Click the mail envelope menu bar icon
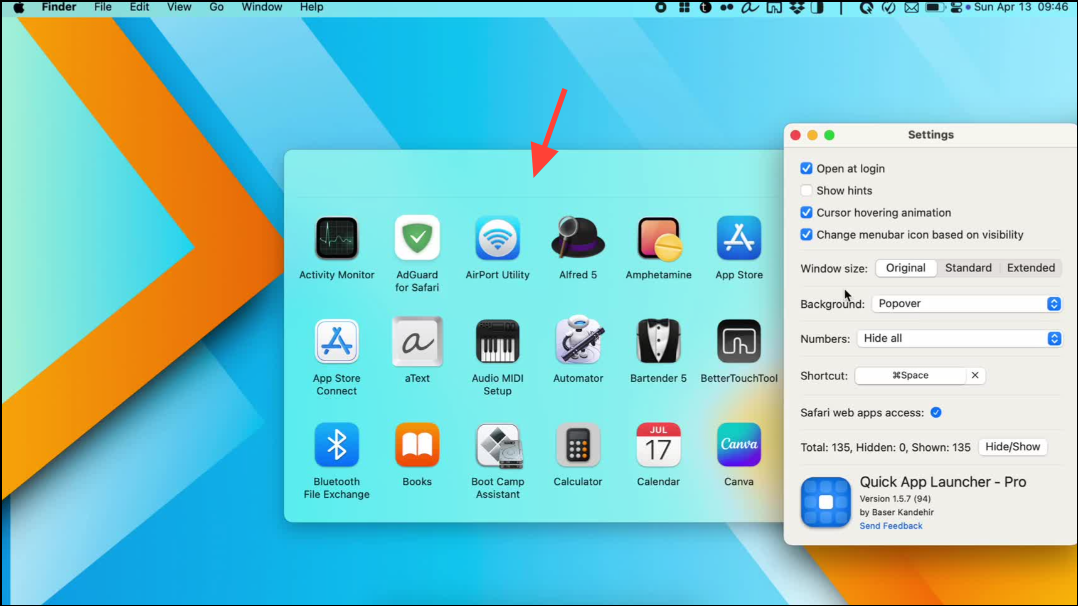The height and width of the screenshot is (606, 1078). point(912,8)
